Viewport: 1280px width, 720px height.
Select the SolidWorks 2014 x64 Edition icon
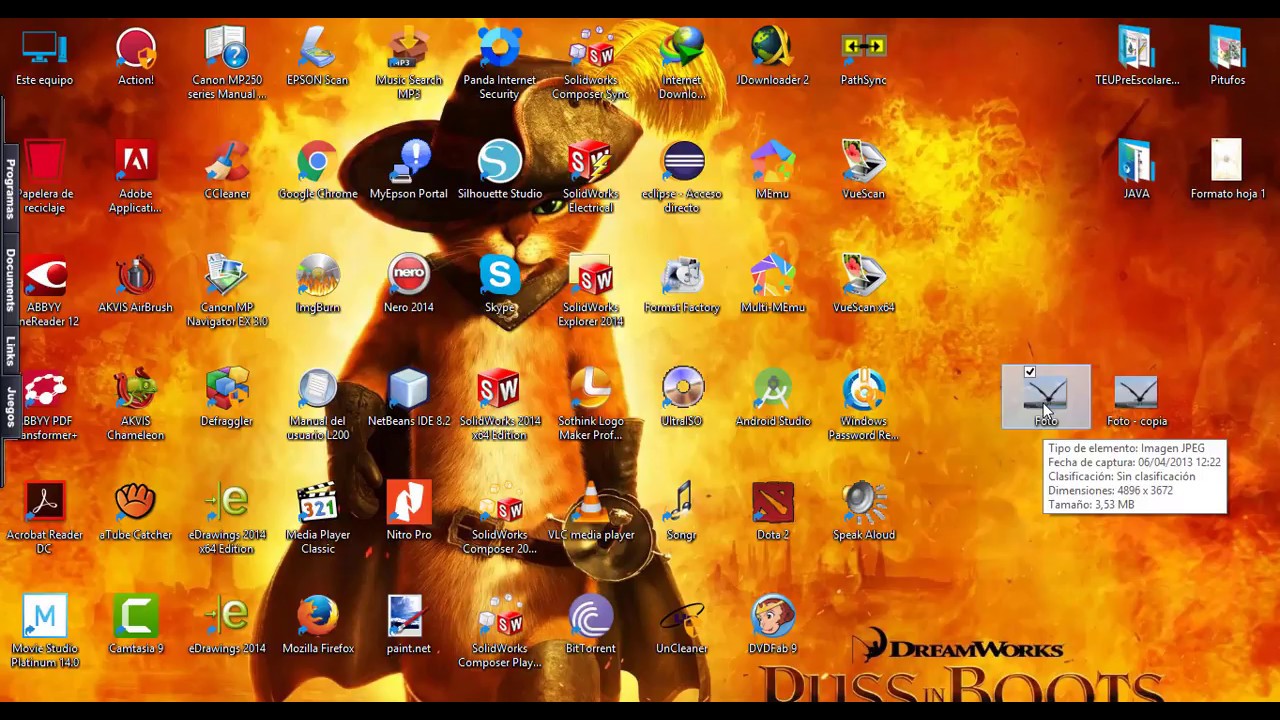point(500,390)
